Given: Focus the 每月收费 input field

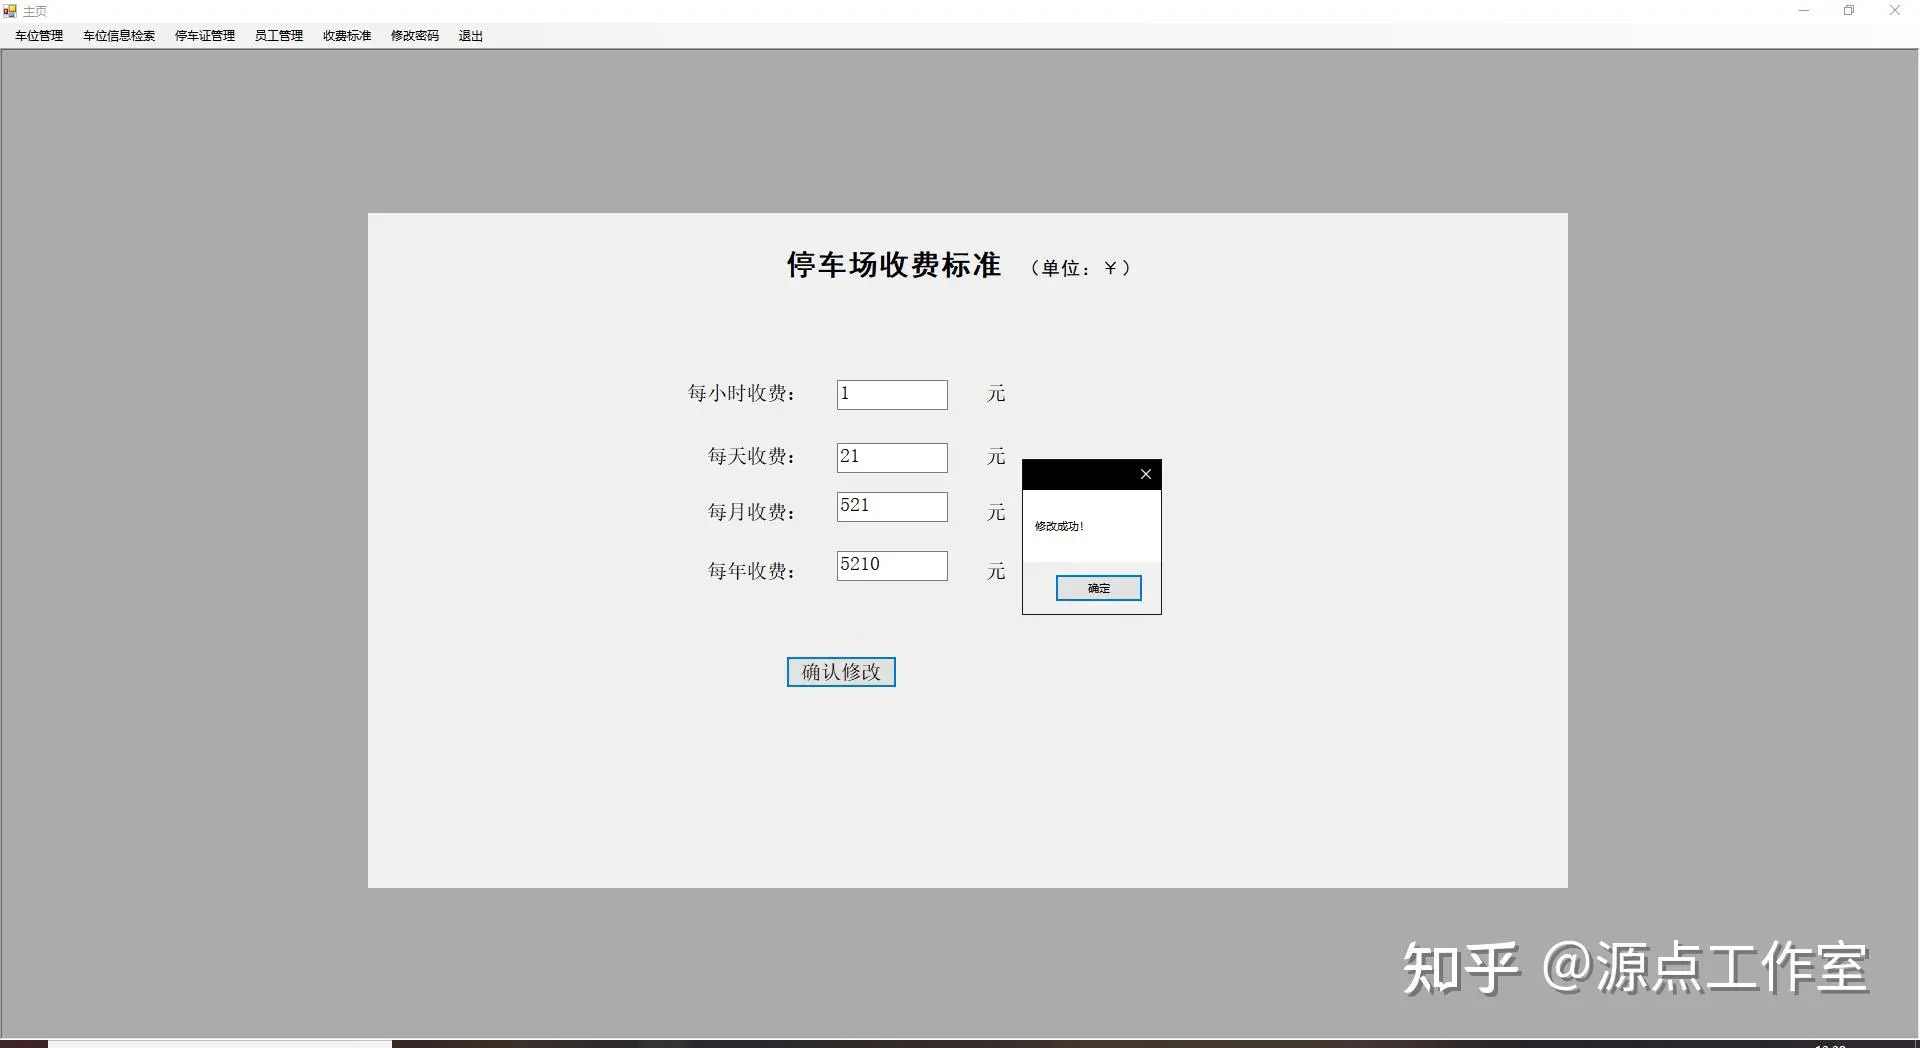Looking at the screenshot, I should coord(892,507).
